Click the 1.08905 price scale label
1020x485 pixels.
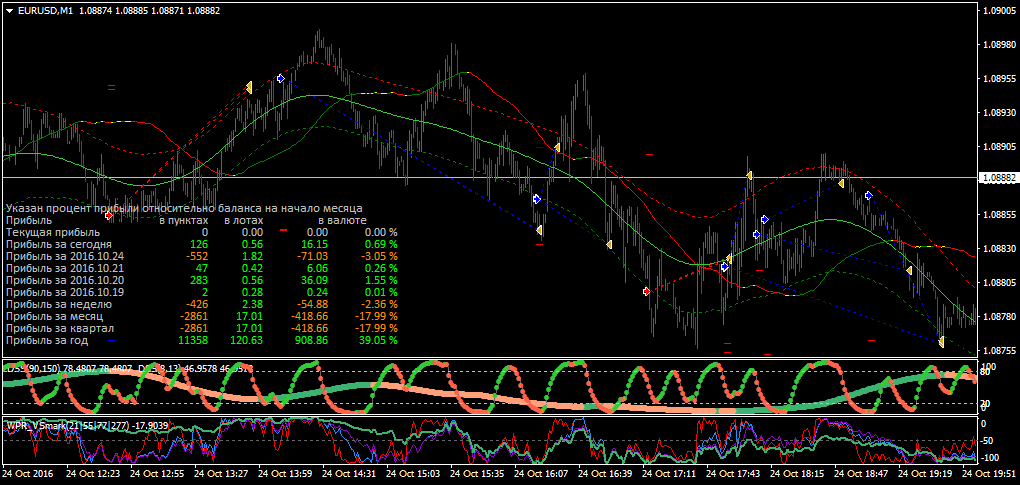(999, 147)
